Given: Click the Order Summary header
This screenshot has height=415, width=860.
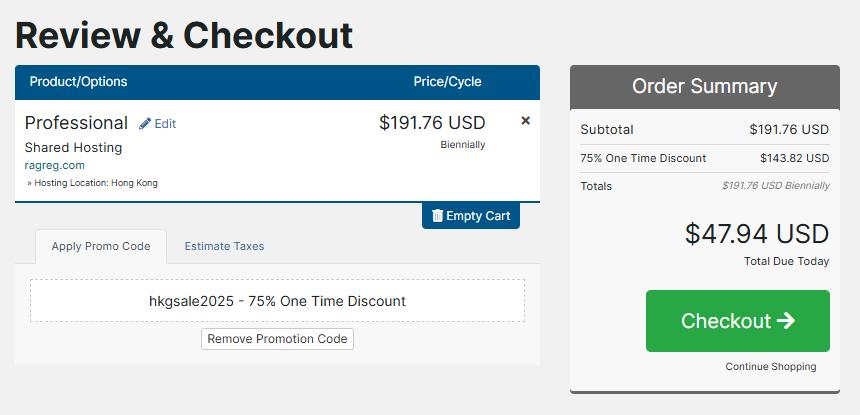Looking at the screenshot, I should 704,87.
